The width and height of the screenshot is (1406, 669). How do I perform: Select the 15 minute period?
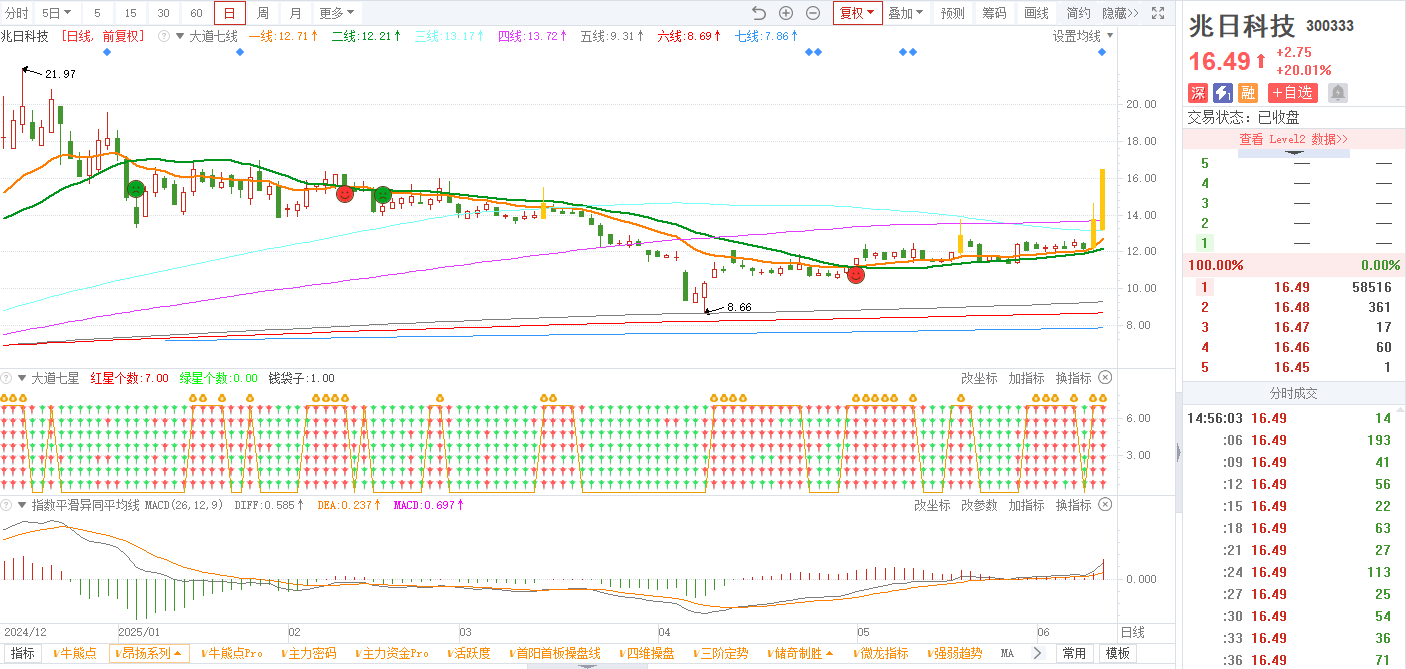(x=130, y=13)
